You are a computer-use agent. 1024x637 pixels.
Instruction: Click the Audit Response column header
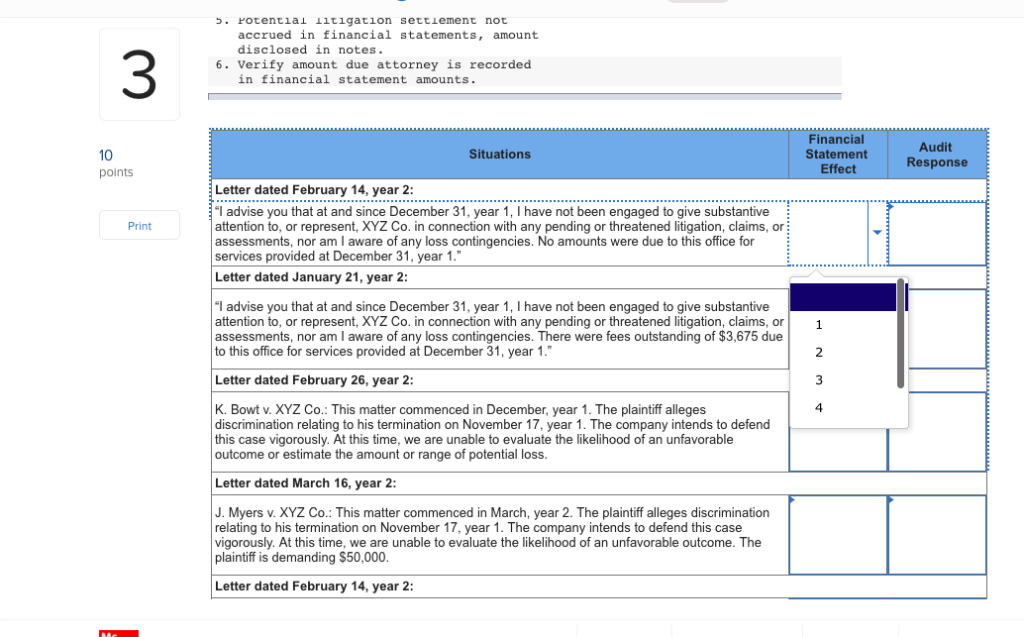tap(936, 154)
